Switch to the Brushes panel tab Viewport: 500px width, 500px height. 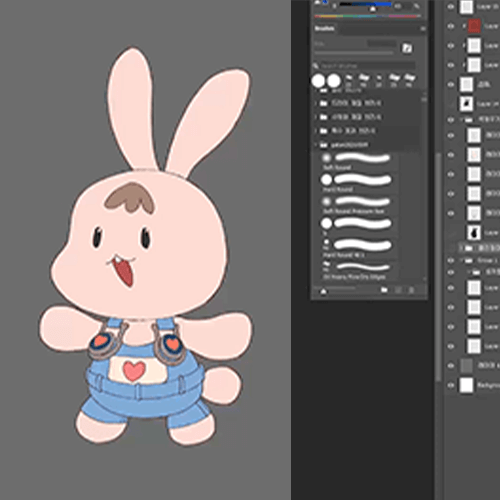pyautogui.click(x=325, y=29)
